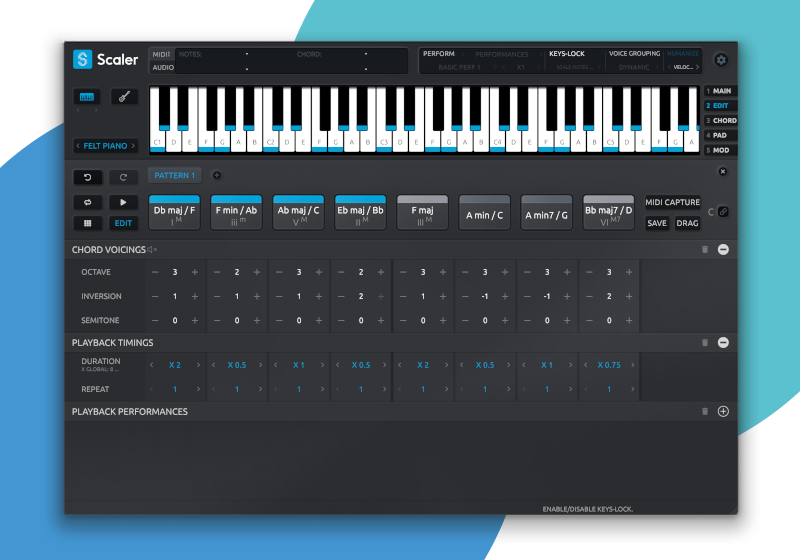Open settings with the gear icon
This screenshot has width=800, height=560.
pos(721,60)
